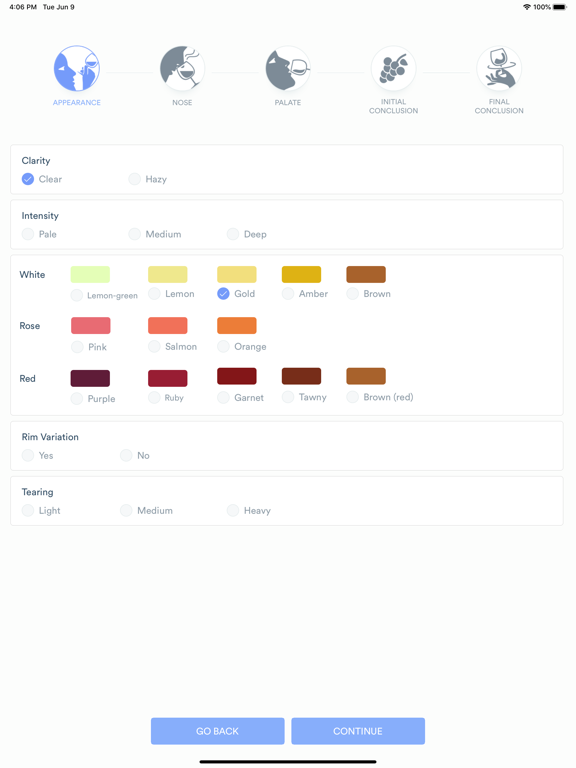The image size is (576, 768).
Task: Tap the Rim Variation heading
Action: point(50,437)
